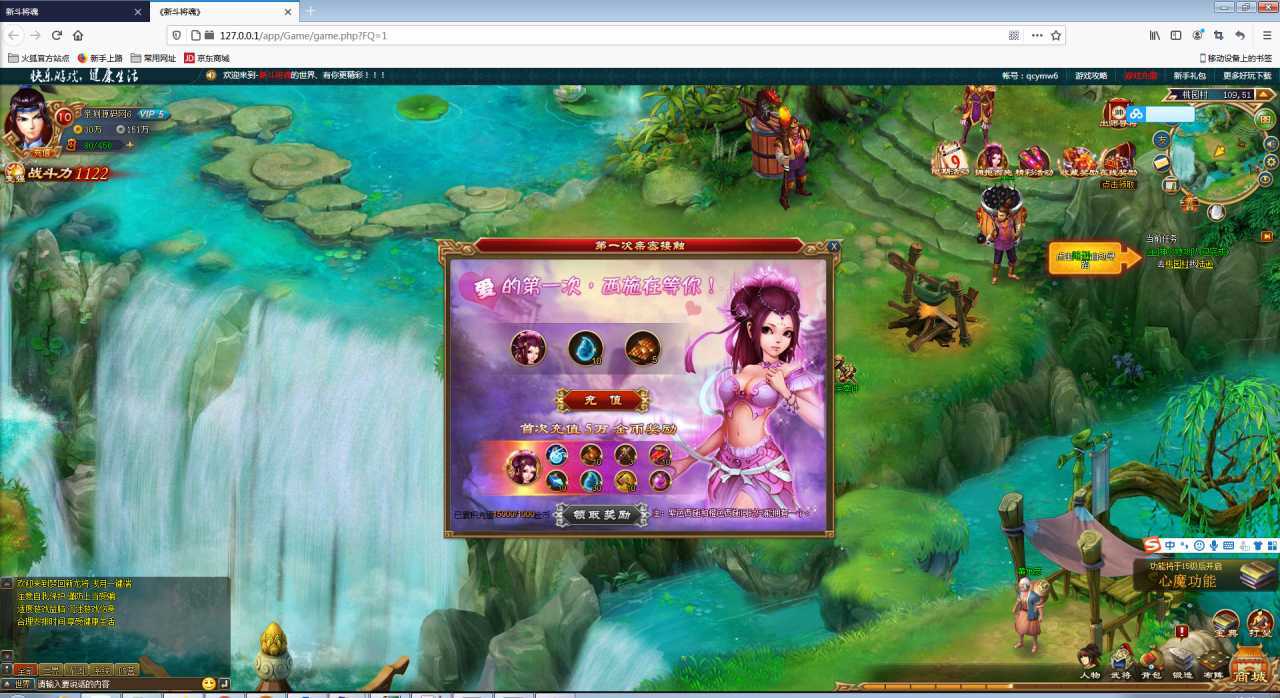Open the 布阵 formation icon

(x=1213, y=660)
